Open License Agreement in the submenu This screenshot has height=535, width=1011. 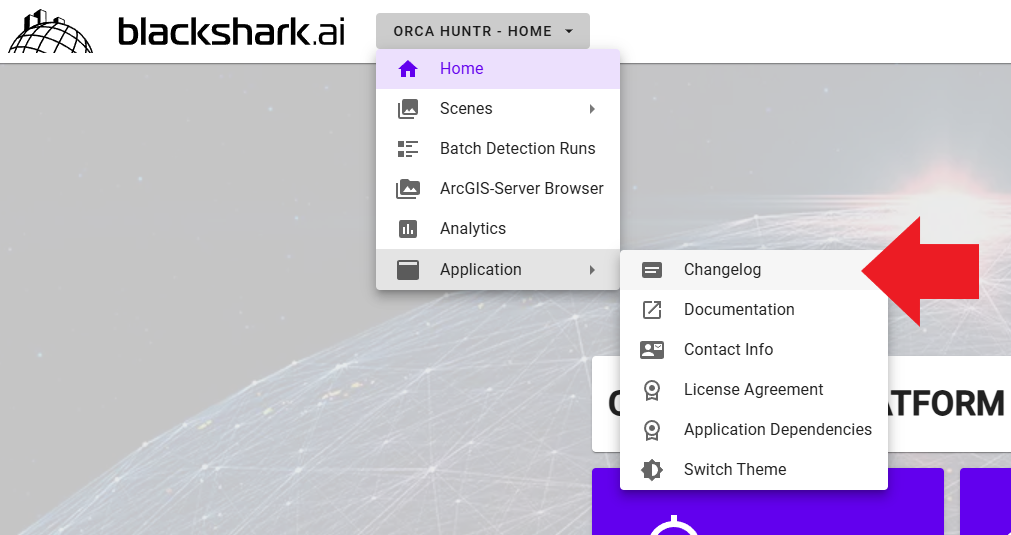click(x=754, y=390)
